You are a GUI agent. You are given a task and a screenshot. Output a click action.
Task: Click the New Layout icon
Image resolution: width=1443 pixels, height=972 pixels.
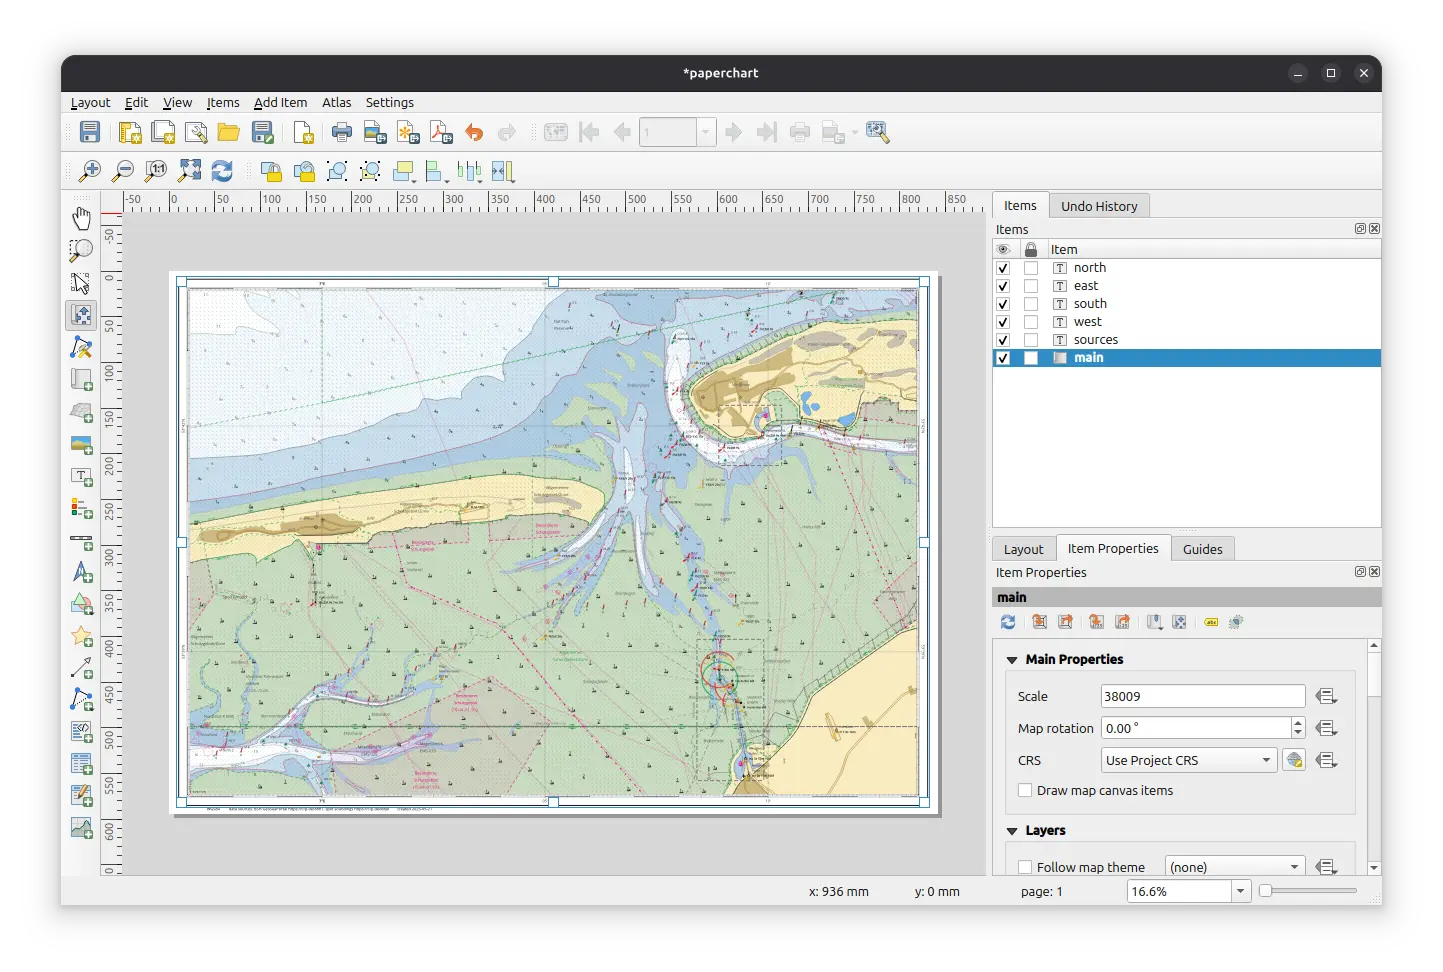coord(130,132)
